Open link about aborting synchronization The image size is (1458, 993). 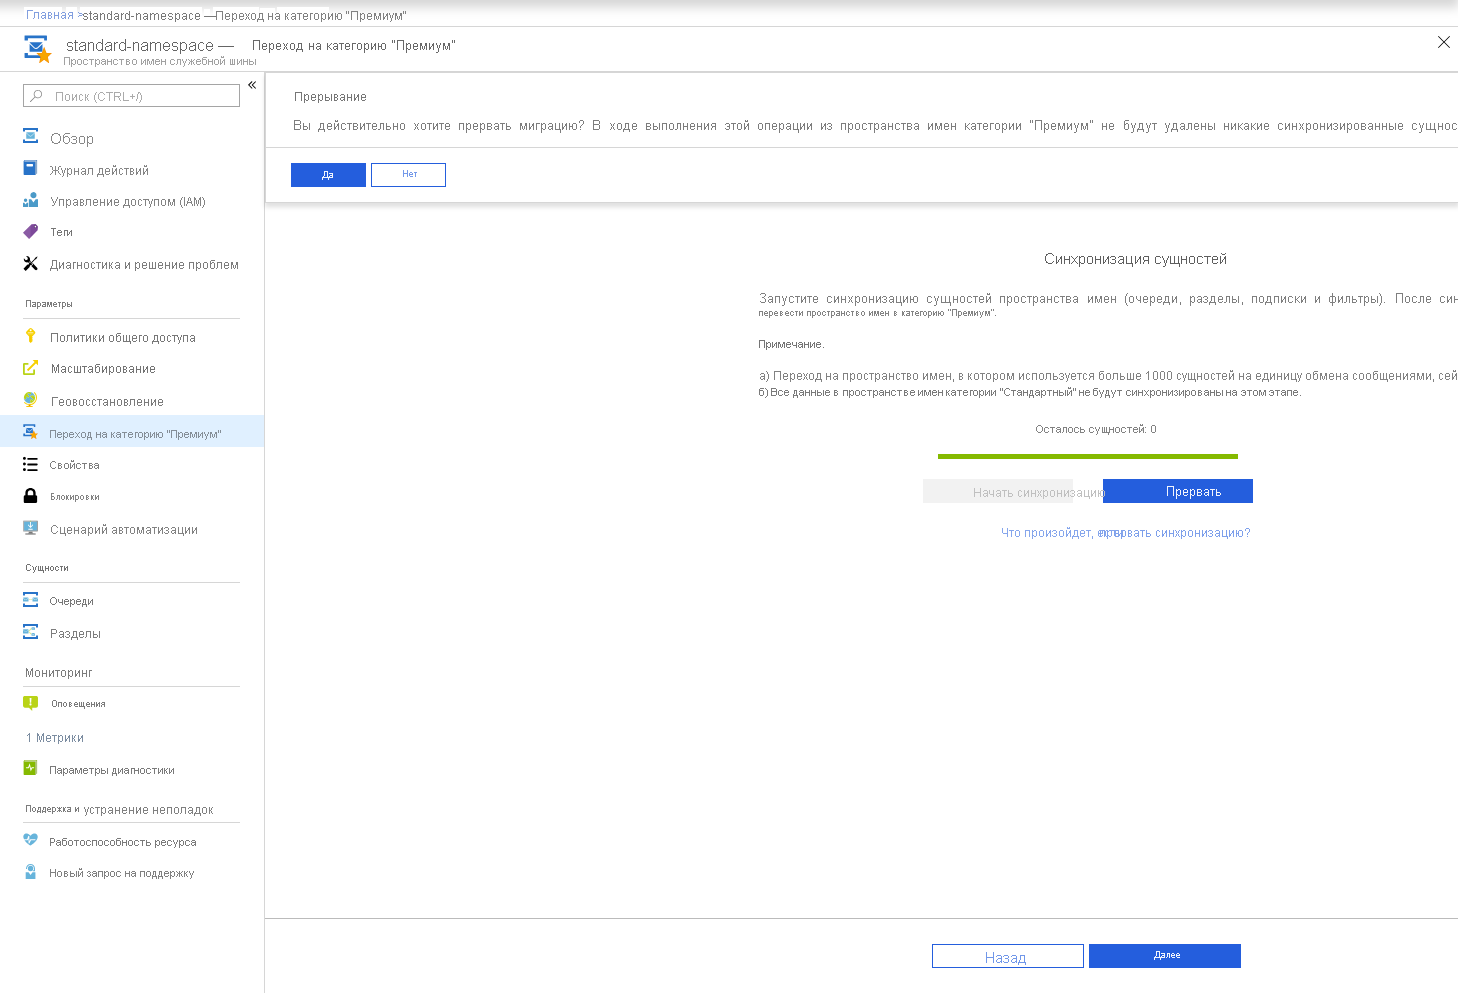coord(1126,533)
